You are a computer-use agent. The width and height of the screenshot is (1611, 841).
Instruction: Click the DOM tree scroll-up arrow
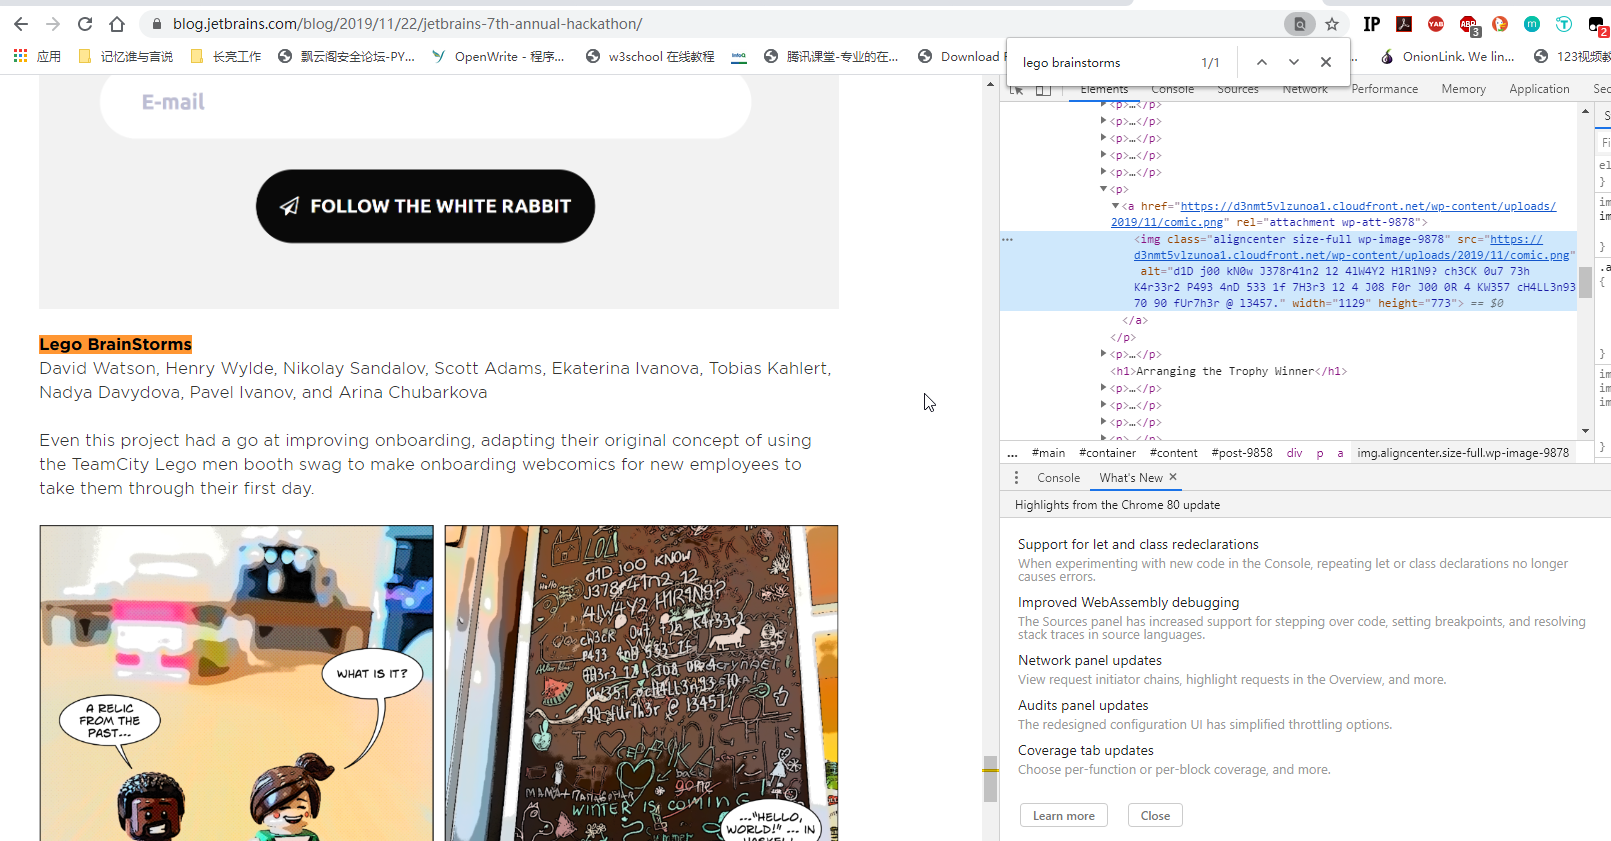(1585, 111)
